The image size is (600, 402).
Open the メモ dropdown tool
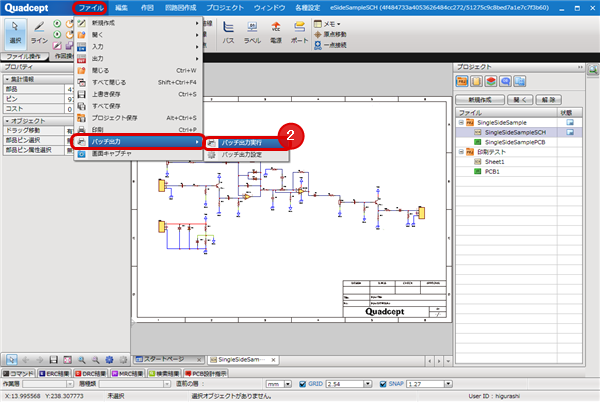(328, 24)
